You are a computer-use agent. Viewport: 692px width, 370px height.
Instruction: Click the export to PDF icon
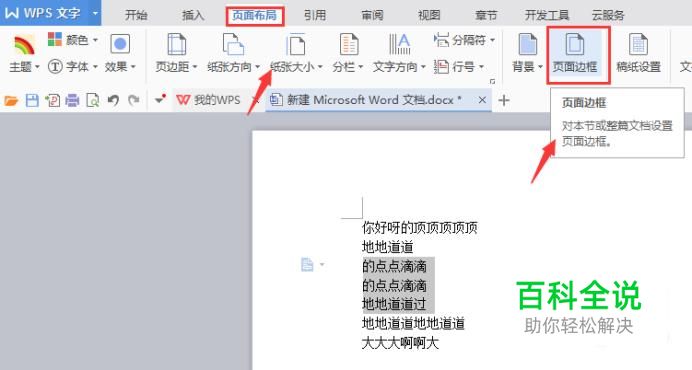pos(53,101)
